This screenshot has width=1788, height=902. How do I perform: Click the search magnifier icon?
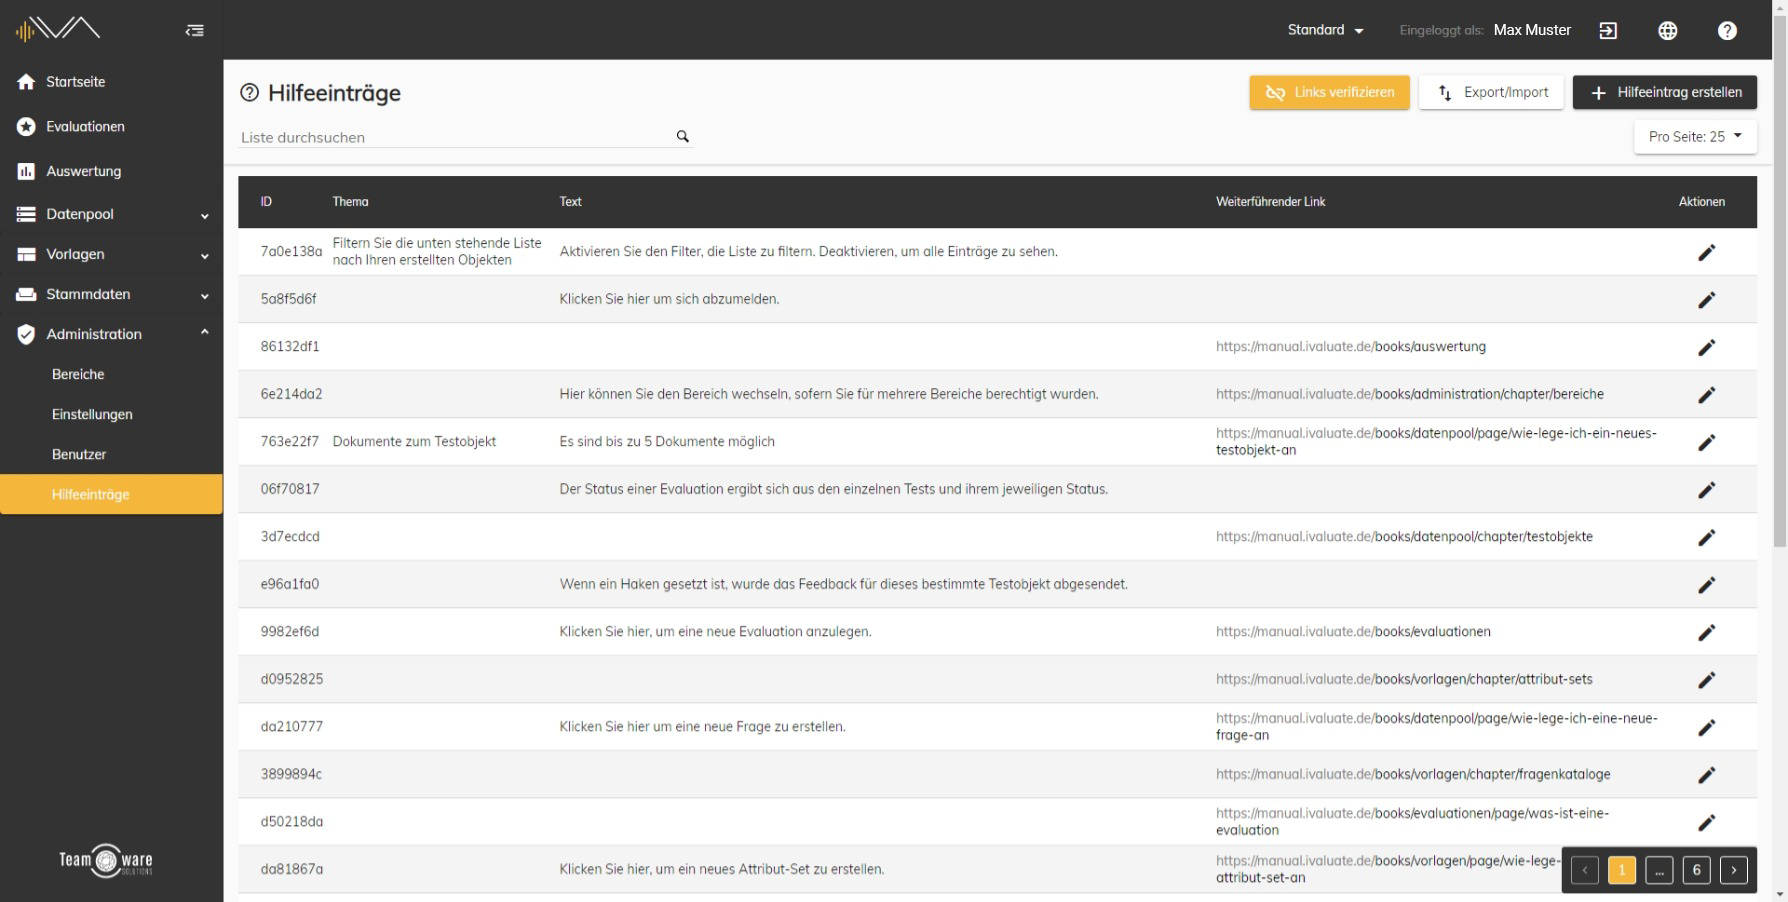click(x=683, y=136)
